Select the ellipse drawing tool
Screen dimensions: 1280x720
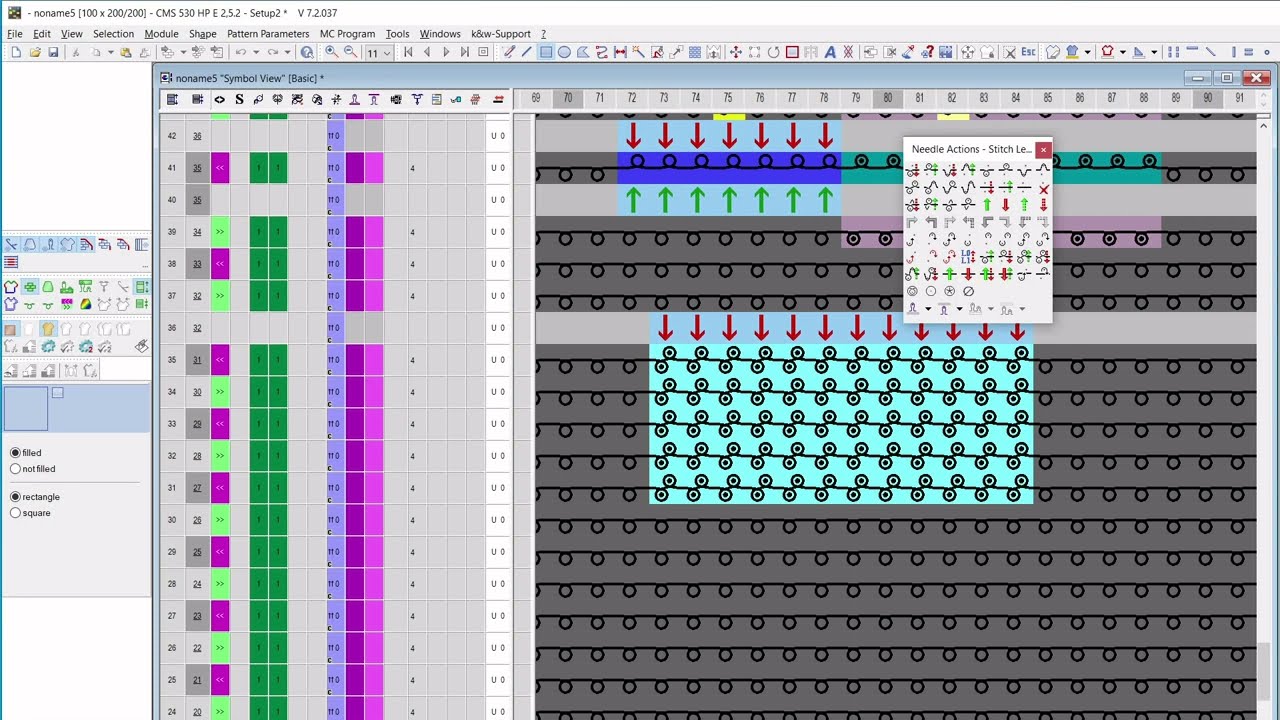(564, 52)
